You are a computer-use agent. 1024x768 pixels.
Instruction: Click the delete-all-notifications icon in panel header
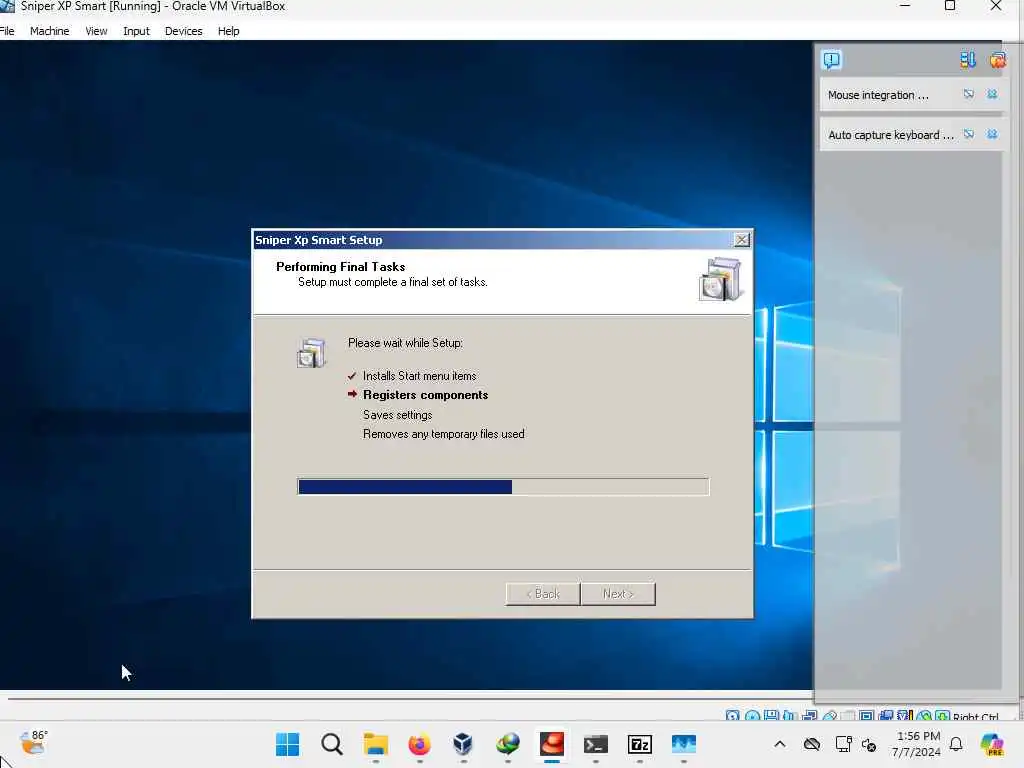(997, 60)
